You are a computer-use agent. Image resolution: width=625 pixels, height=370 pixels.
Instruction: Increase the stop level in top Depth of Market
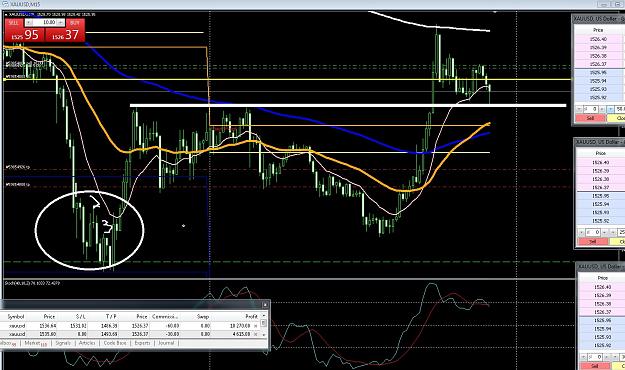(602, 109)
